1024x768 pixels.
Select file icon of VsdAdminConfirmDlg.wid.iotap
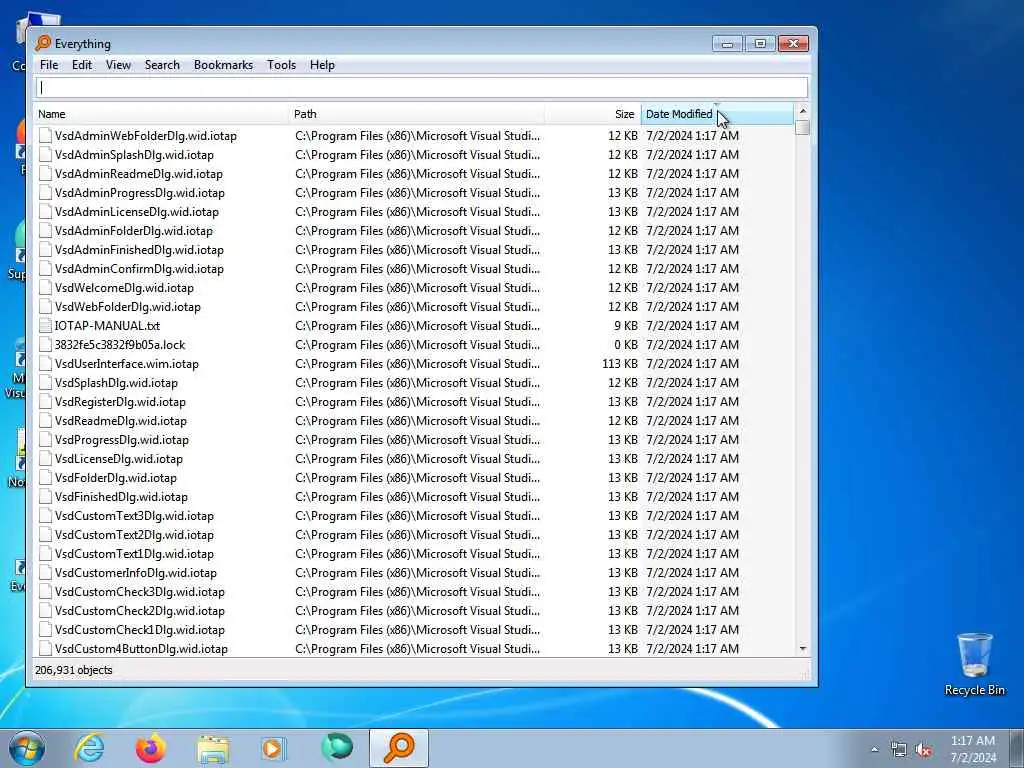coord(45,268)
